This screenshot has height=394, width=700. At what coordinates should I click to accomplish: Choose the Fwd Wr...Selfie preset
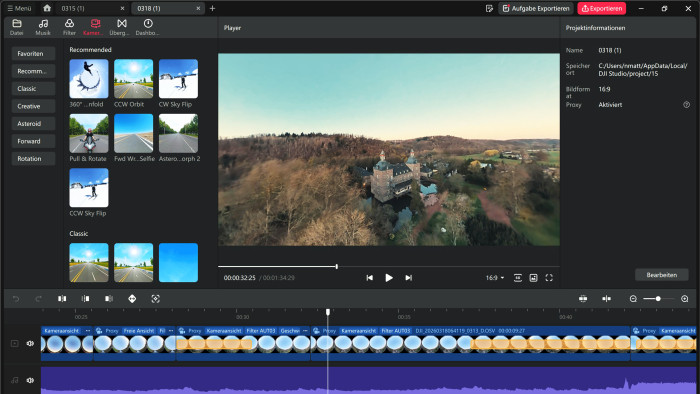(x=133, y=133)
